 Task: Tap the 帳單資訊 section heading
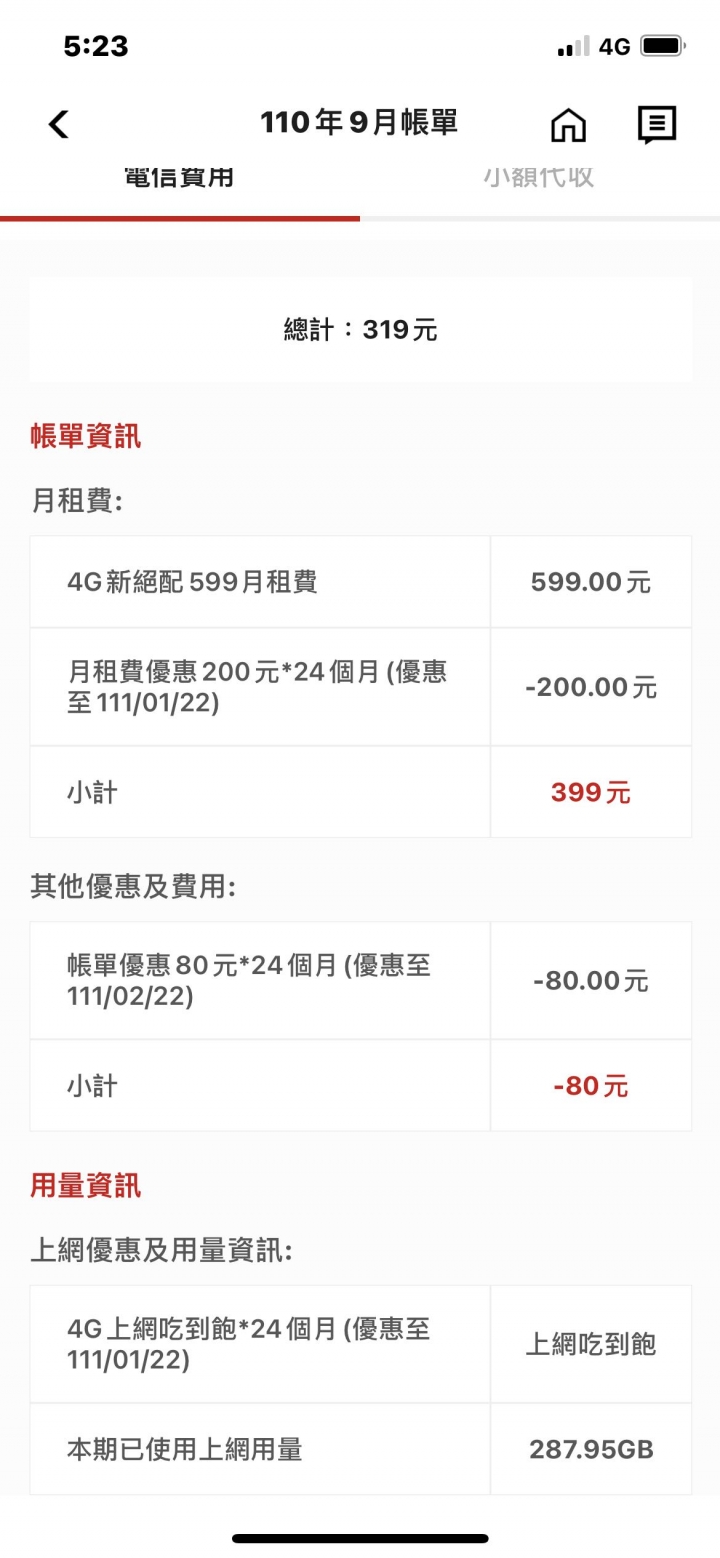86,437
